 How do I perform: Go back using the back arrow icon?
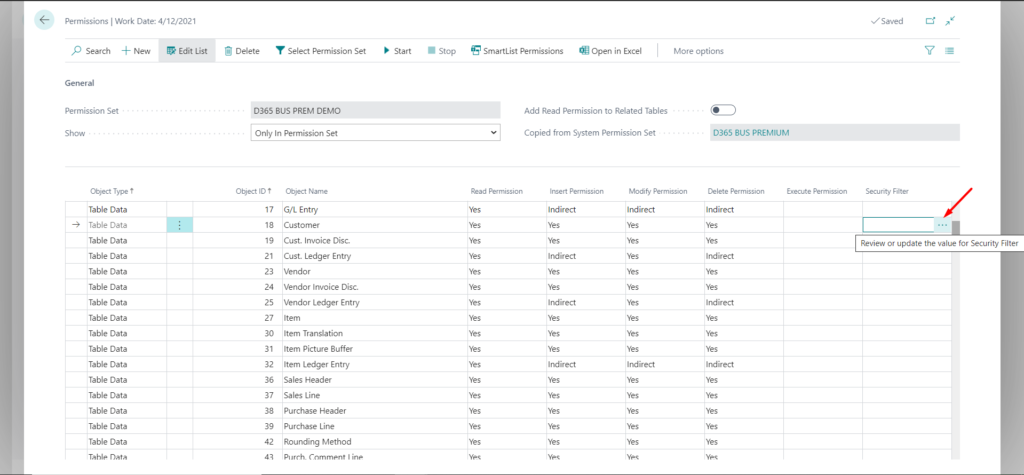(44, 20)
